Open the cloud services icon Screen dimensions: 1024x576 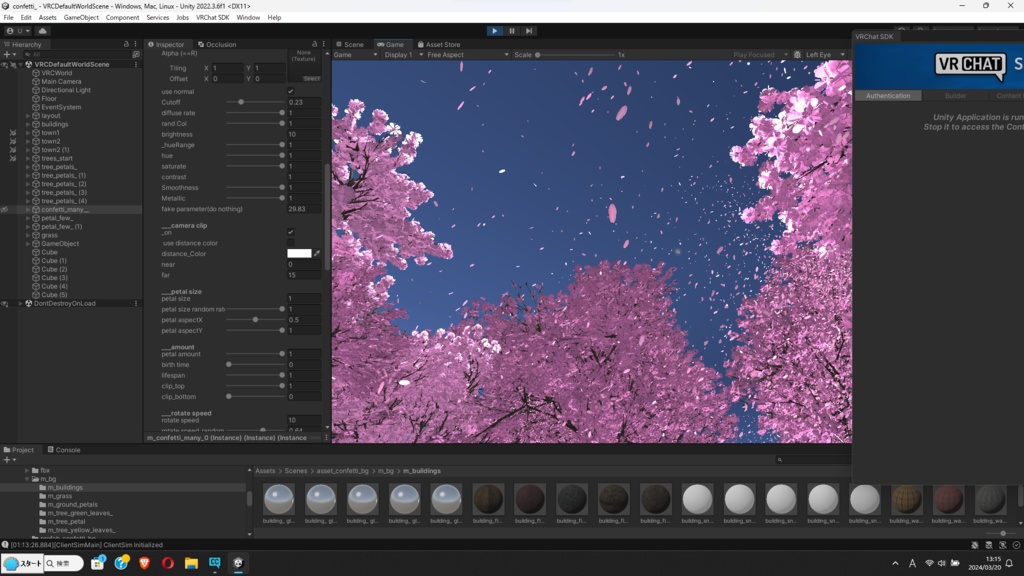click(x=43, y=31)
